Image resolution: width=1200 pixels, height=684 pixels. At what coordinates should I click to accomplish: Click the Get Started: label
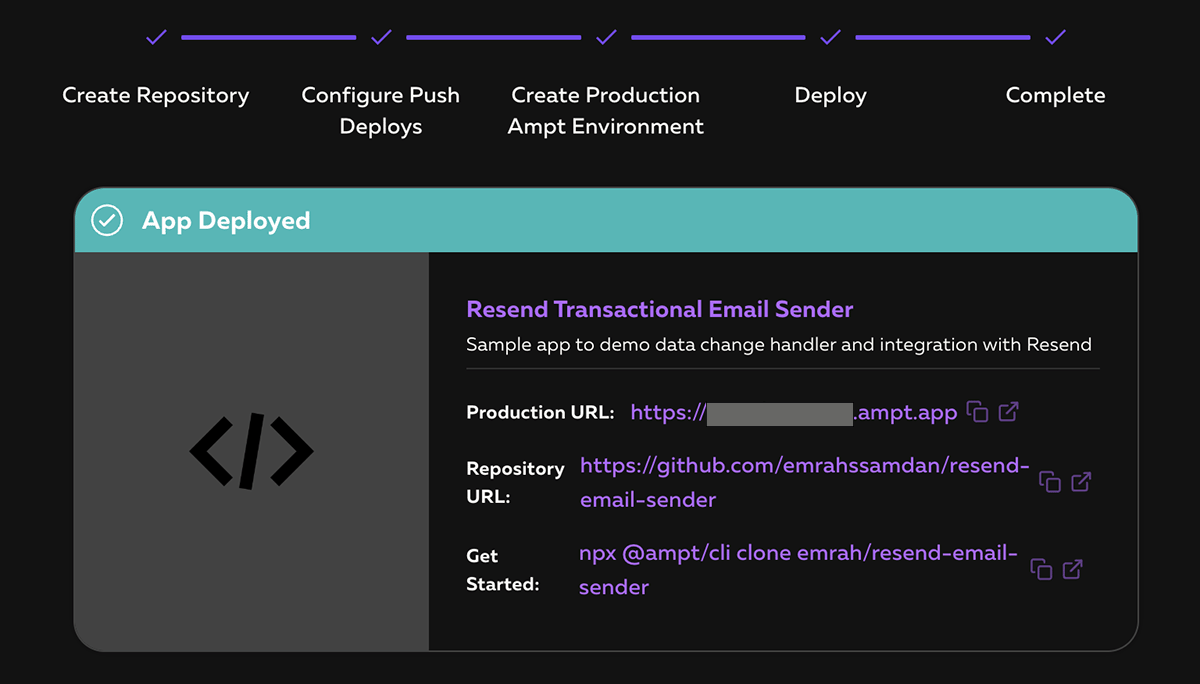click(503, 570)
